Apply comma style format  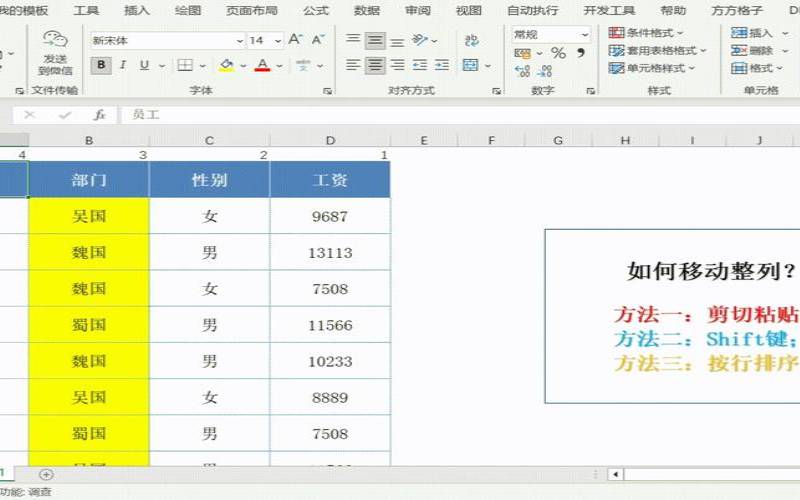[x=581, y=53]
